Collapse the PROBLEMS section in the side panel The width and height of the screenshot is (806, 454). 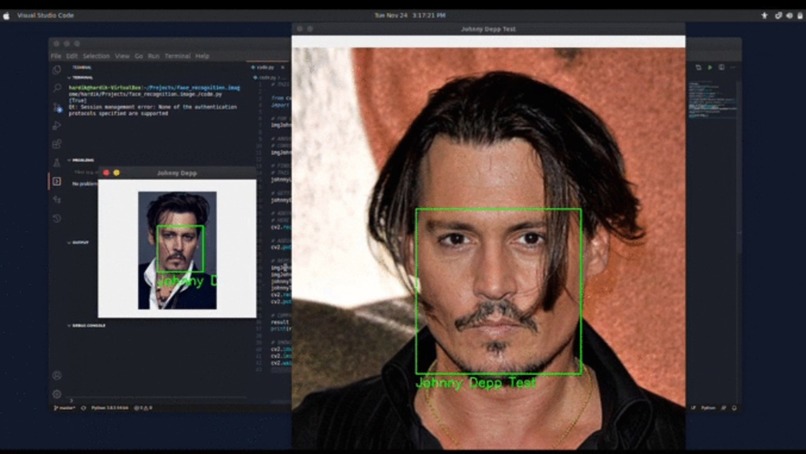[x=80, y=160]
